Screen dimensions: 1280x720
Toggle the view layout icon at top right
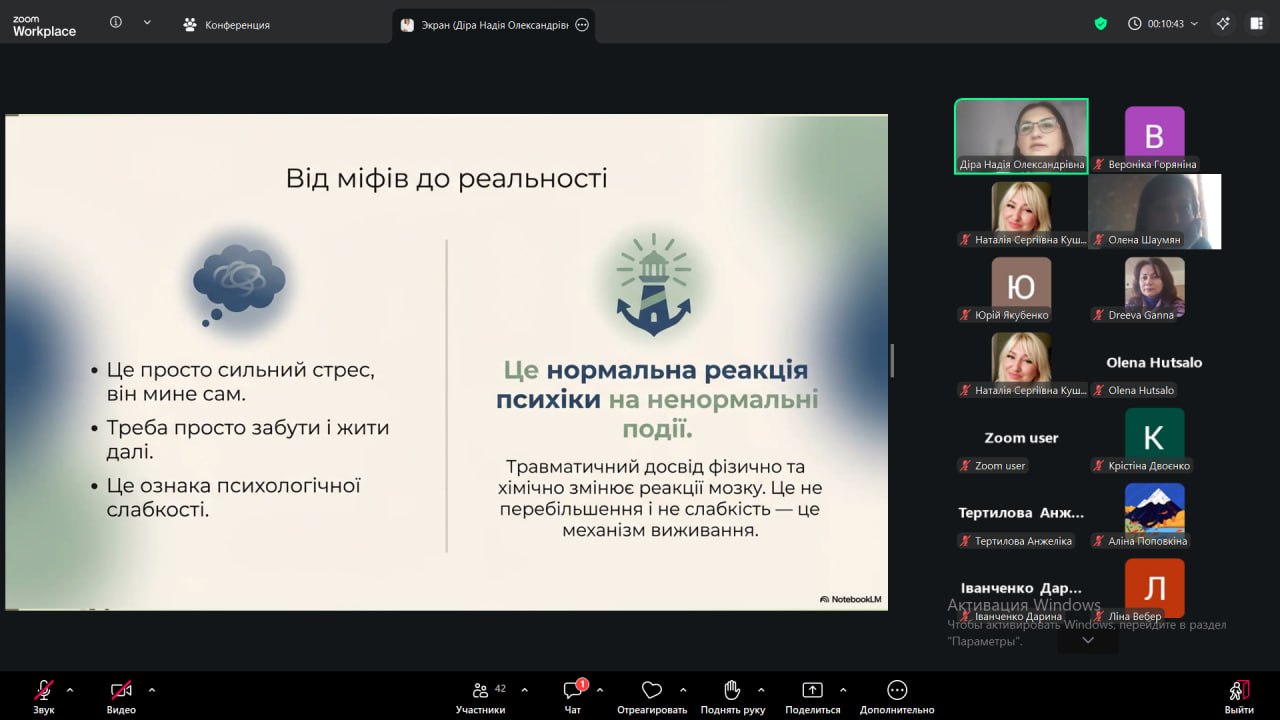tap(1257, 24)
